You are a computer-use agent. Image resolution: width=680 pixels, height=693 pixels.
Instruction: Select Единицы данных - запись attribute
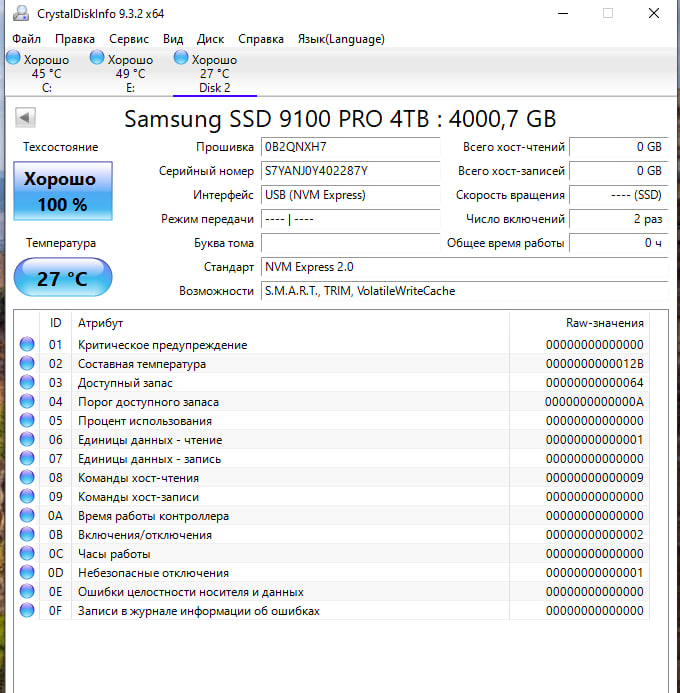click(149, 459)
